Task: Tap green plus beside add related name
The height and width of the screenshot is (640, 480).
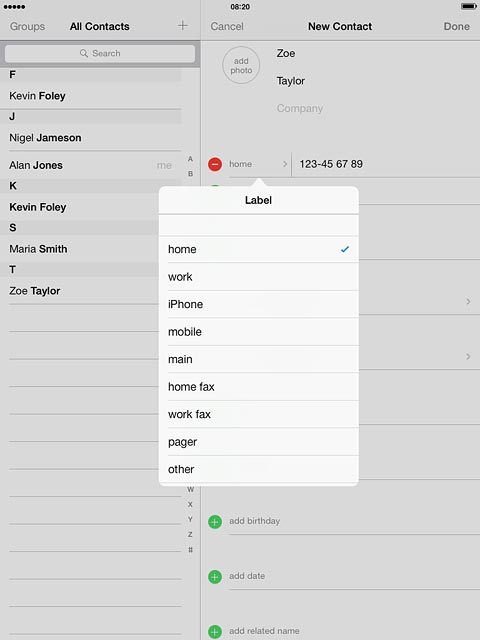Action: (x=215, y=631)
